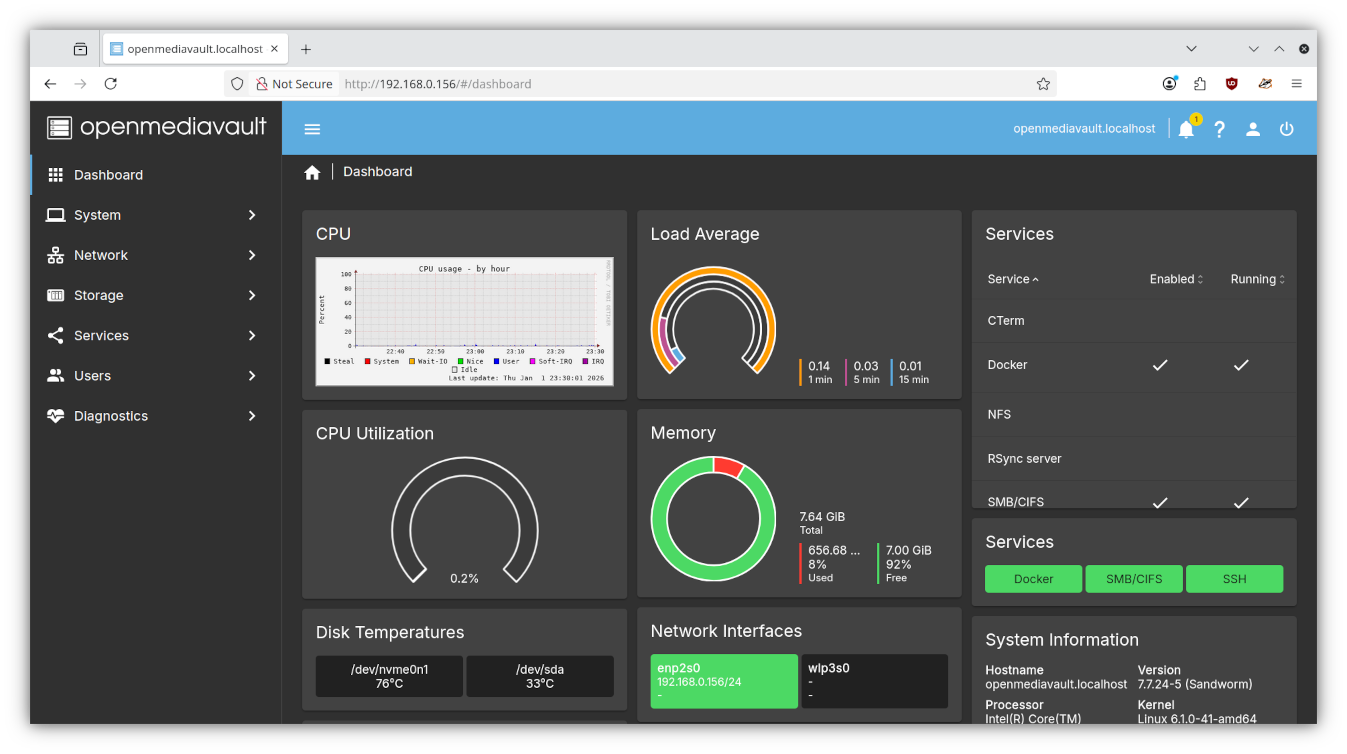The image size is (1347, 754).
Task: Open the openmediavault.localhost browser tab
Action: [x=194, y=49]
